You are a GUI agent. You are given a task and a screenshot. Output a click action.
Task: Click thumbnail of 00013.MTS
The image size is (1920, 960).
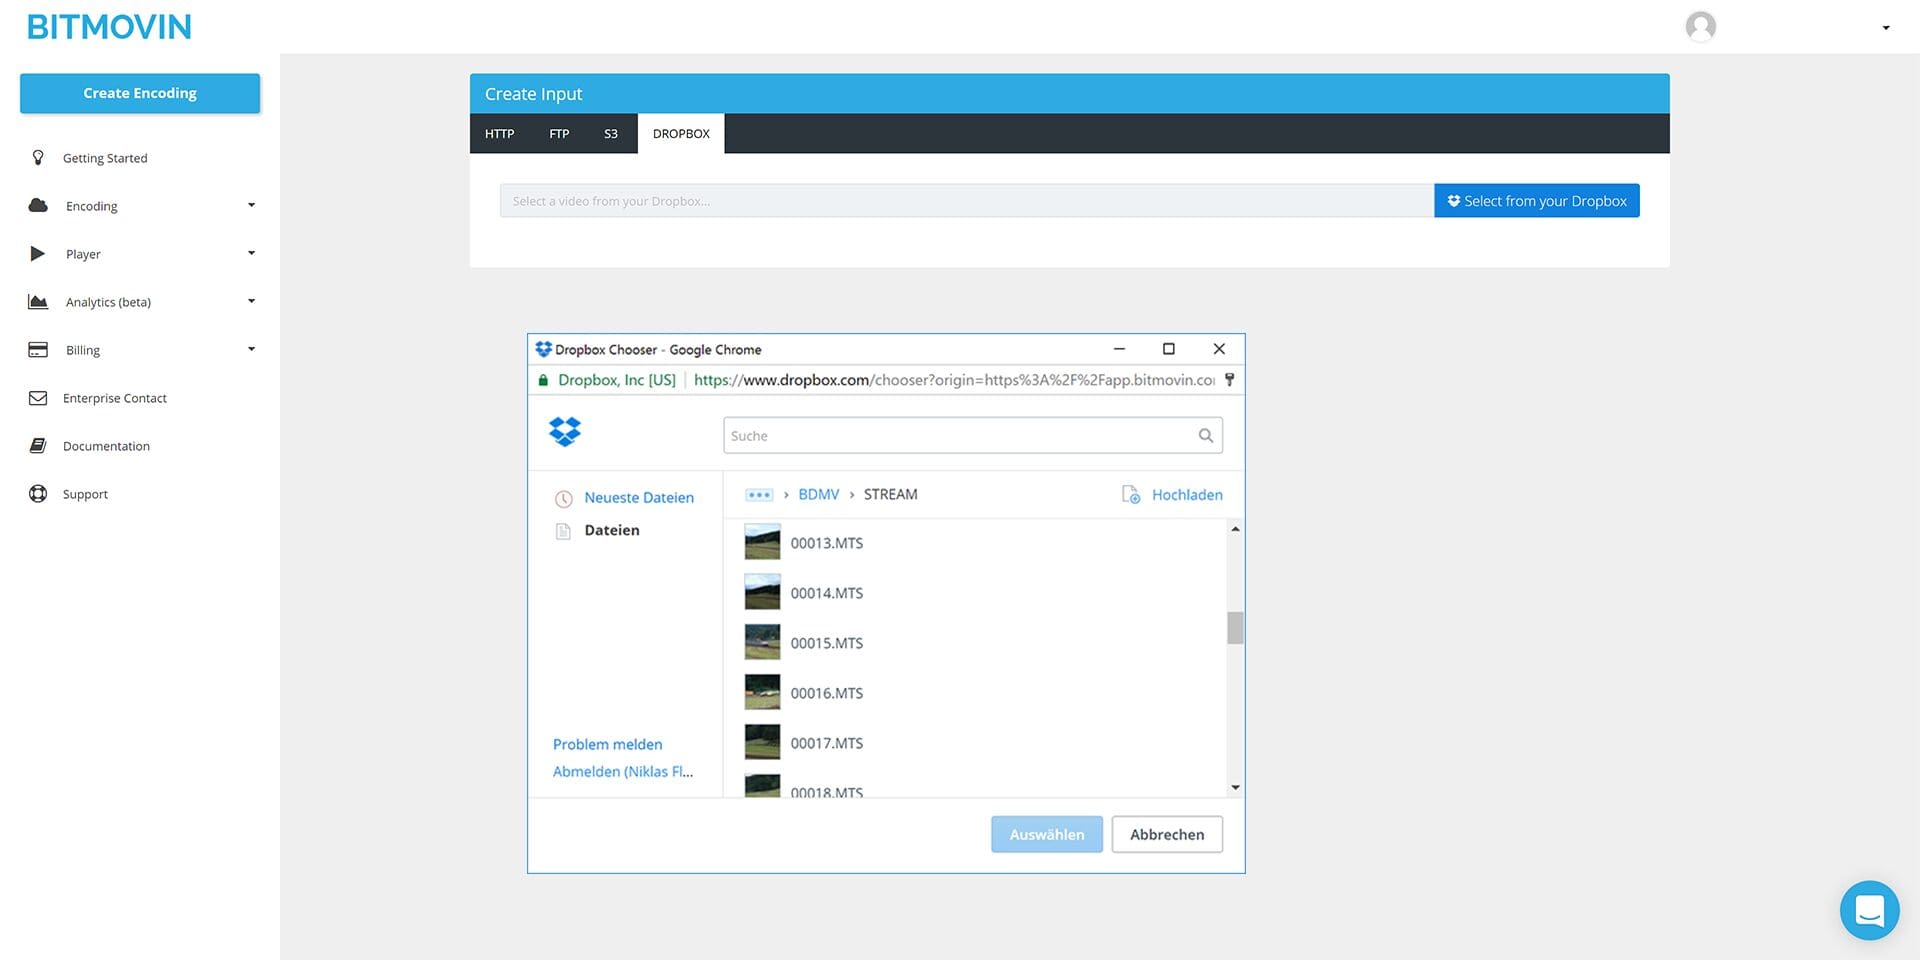[x=762, y=542]
